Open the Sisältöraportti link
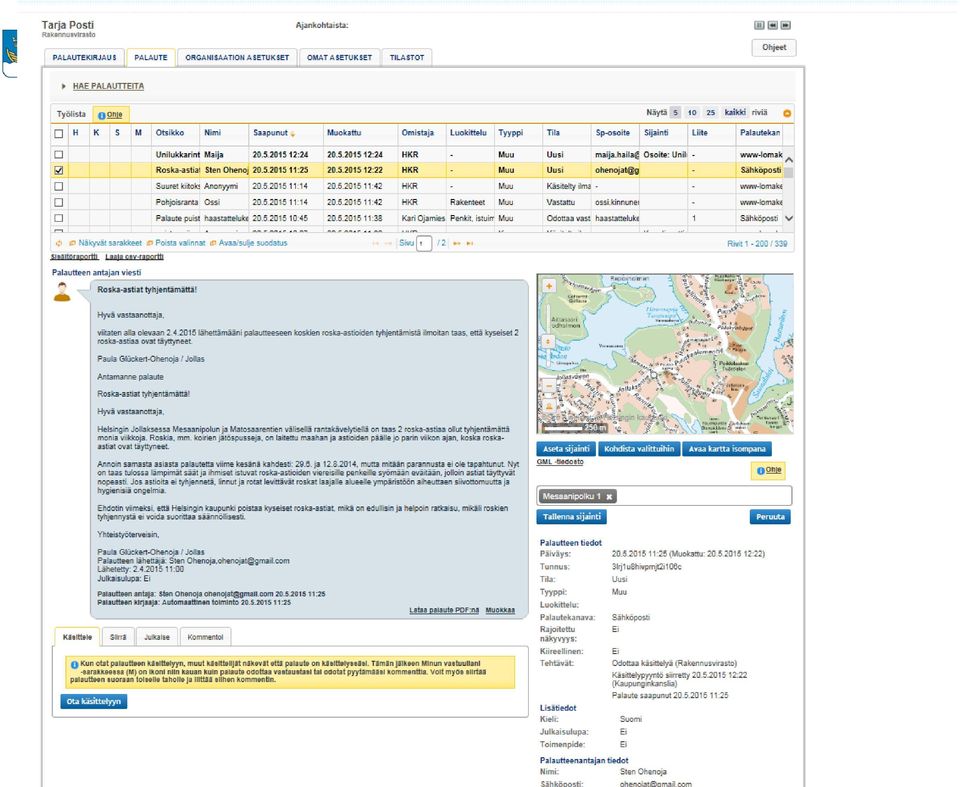 point(74,257)
